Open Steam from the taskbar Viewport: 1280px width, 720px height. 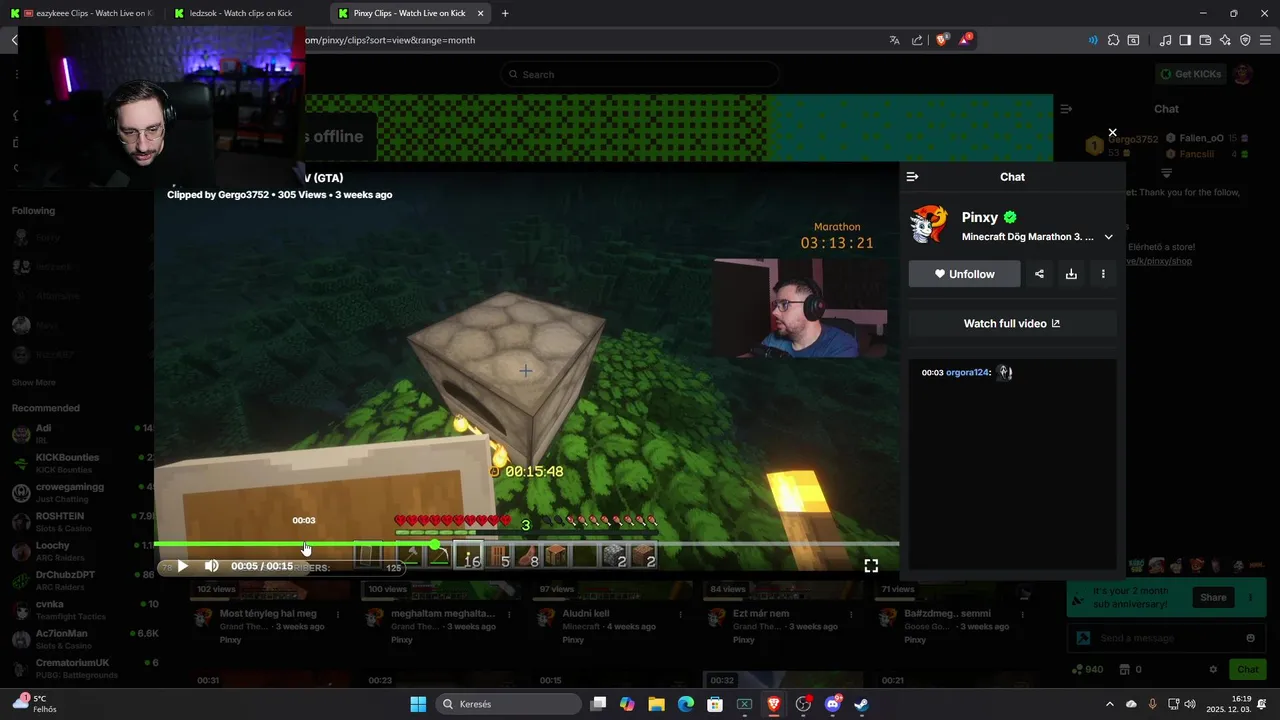tap(861, 704)
